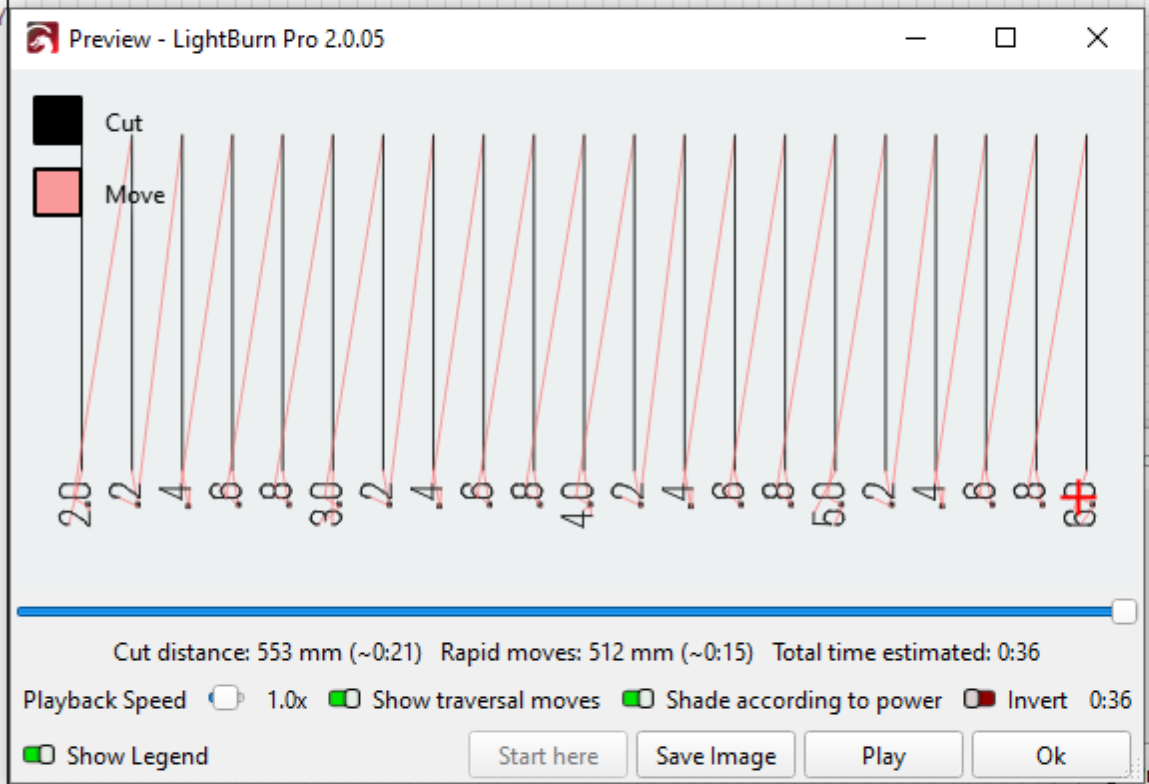This screenshot has width=1149, height=784.
Task: Hide the legend with Show Legend toggle
Action: [39, 756]
